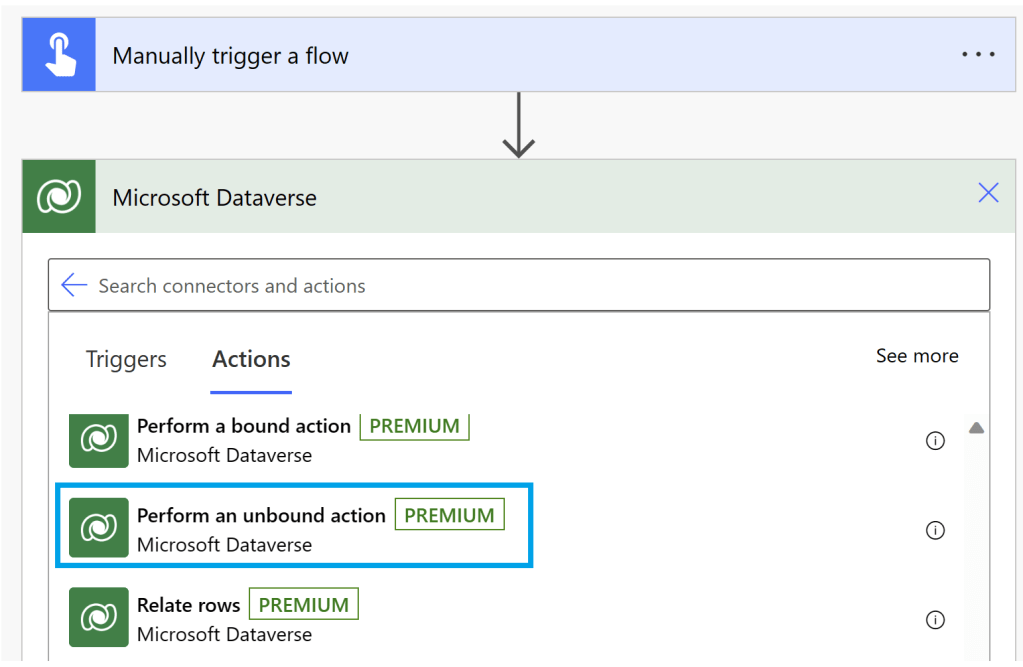Click the Microsoft Dataverse header icon
1023x667 pixels.
59,197
